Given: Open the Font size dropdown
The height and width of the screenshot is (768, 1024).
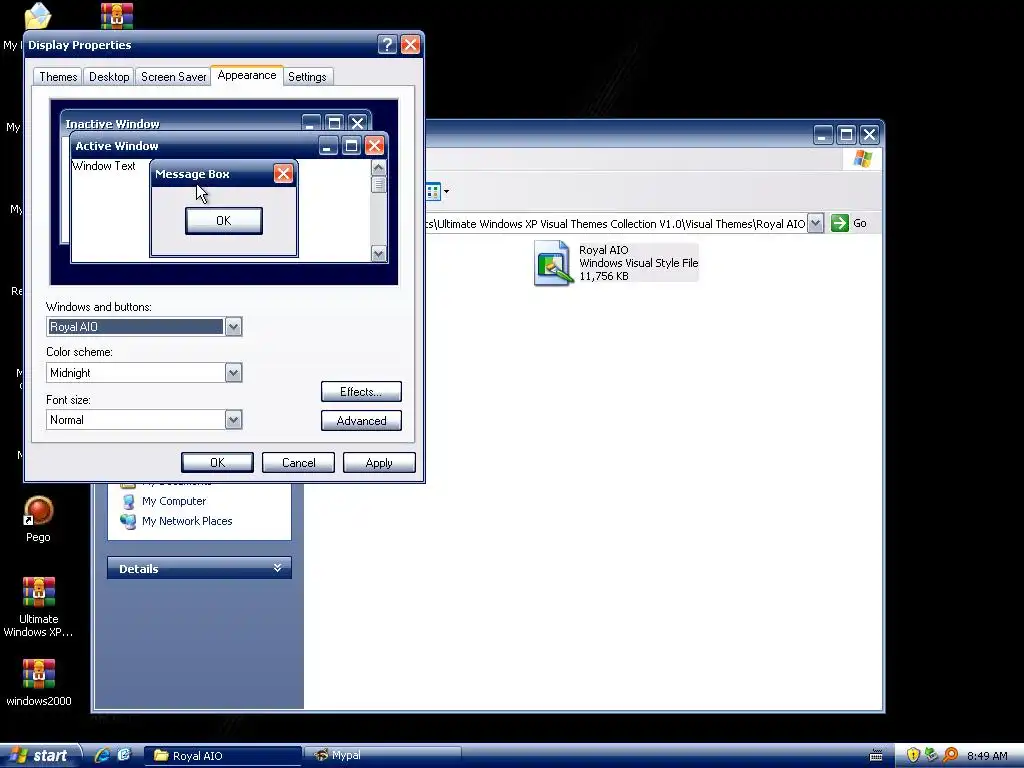Looking at the screenshot, I should click(x=233, y=420).
